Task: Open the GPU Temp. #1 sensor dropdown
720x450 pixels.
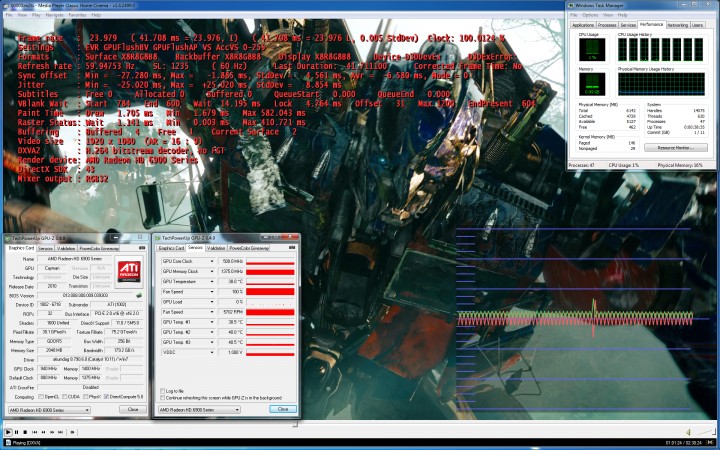Action: [212, 322]
